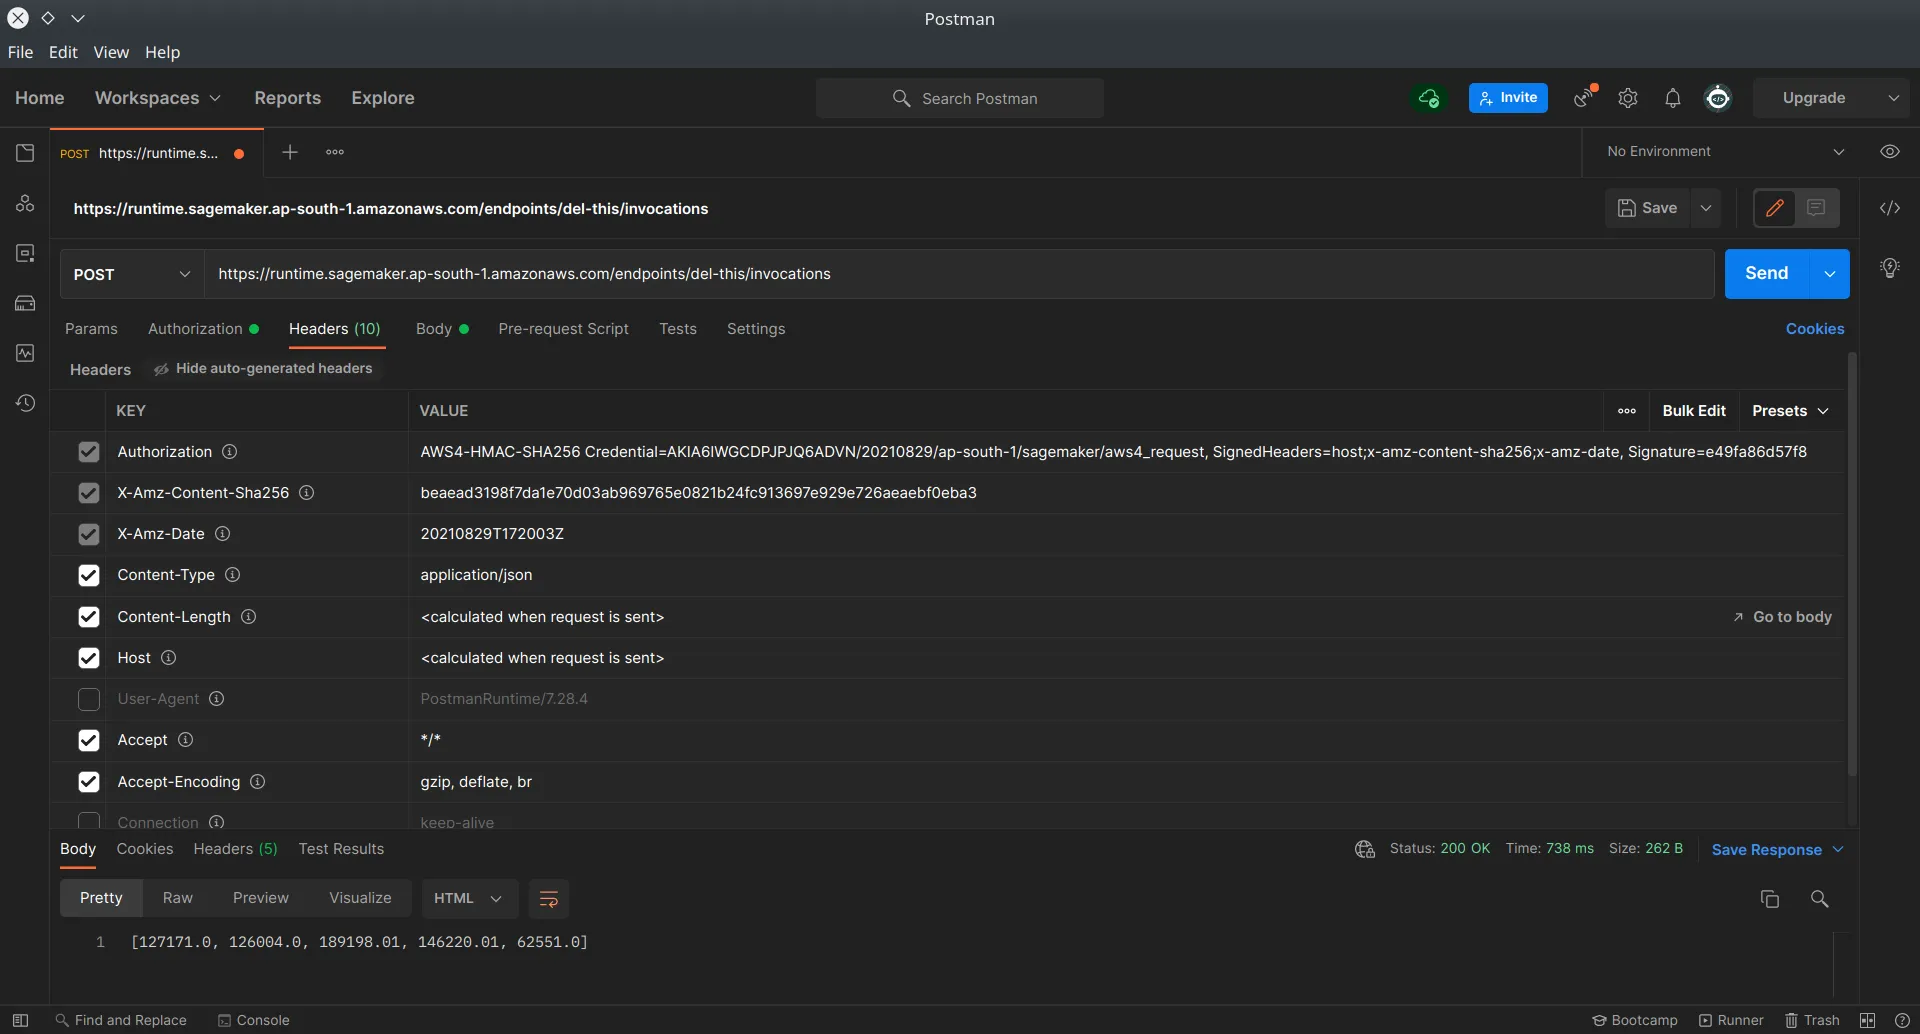Open the Edit menu
This screenshot has height=1034, width=1920.
pos(63,52)
